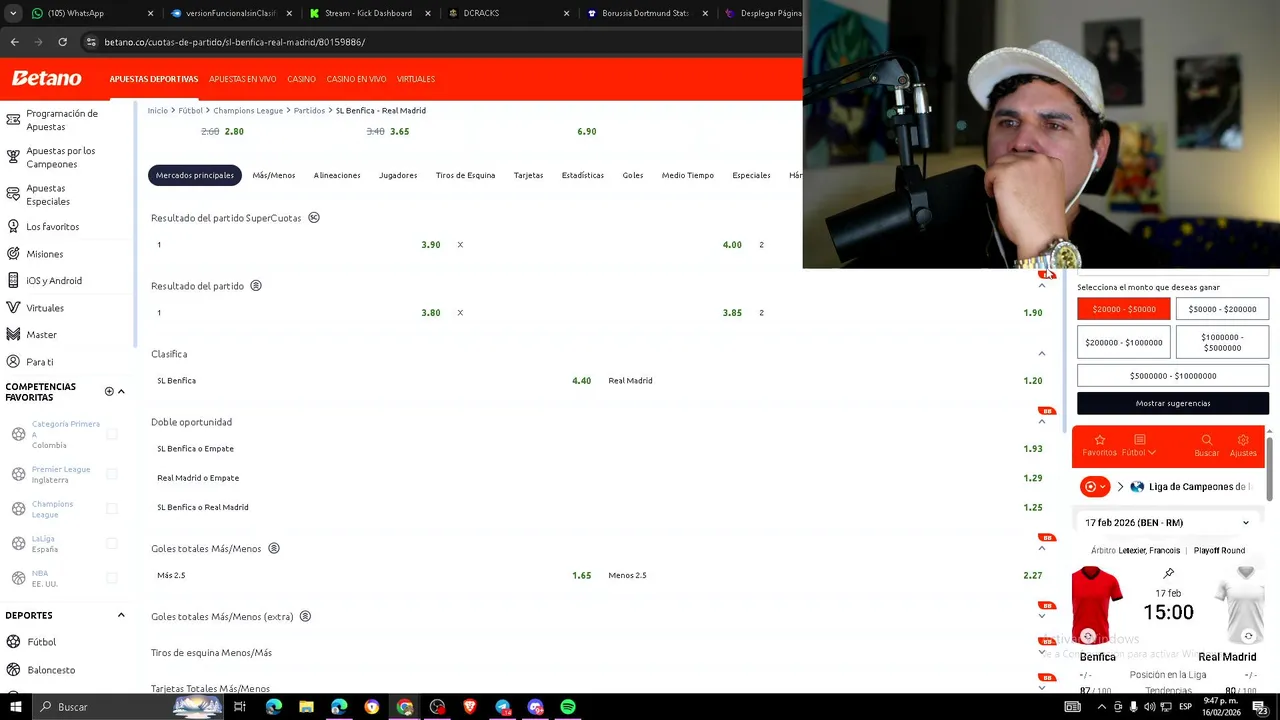Tick the NBA EE. UU. checkbox

(x=112, y=578)
